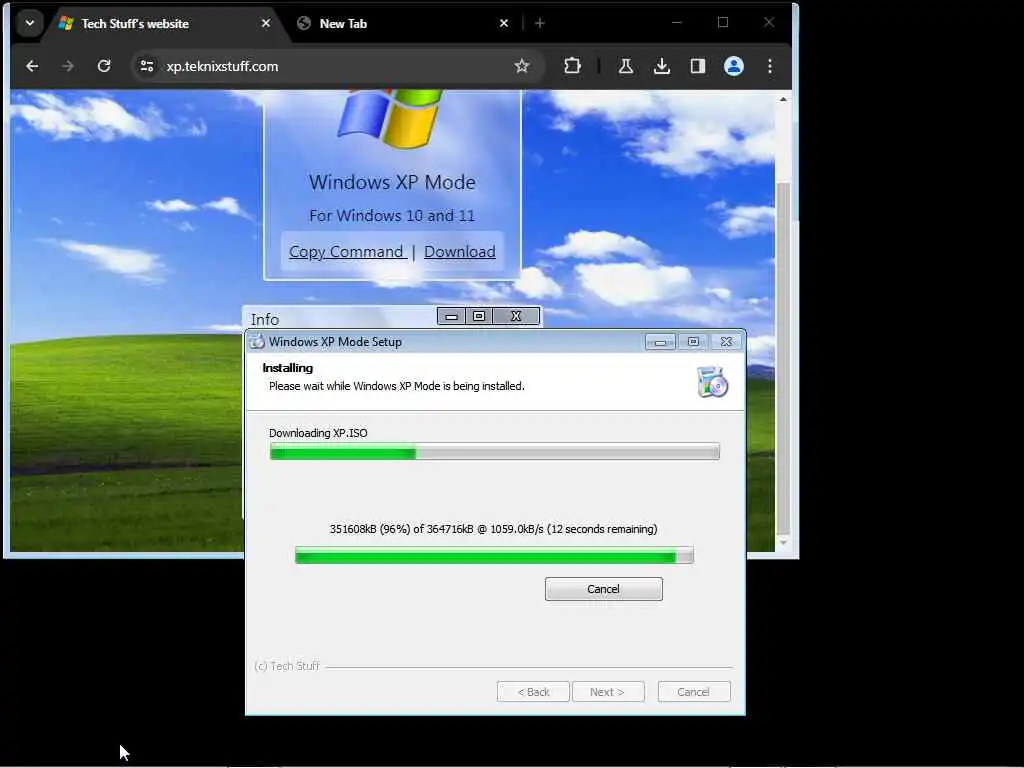Go back in browser history
1024x768 pixels.
coord(32,66)
